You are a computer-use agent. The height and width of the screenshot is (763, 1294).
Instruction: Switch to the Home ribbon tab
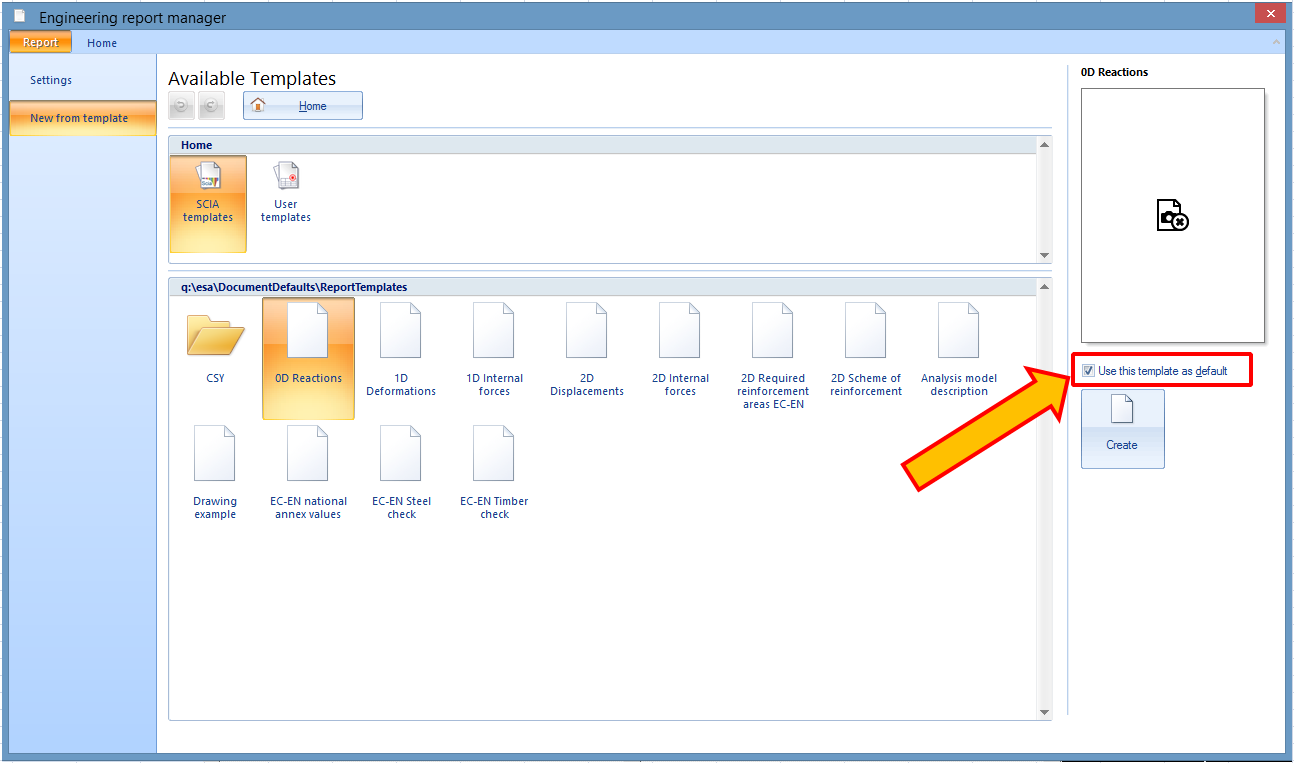point(102,43)
